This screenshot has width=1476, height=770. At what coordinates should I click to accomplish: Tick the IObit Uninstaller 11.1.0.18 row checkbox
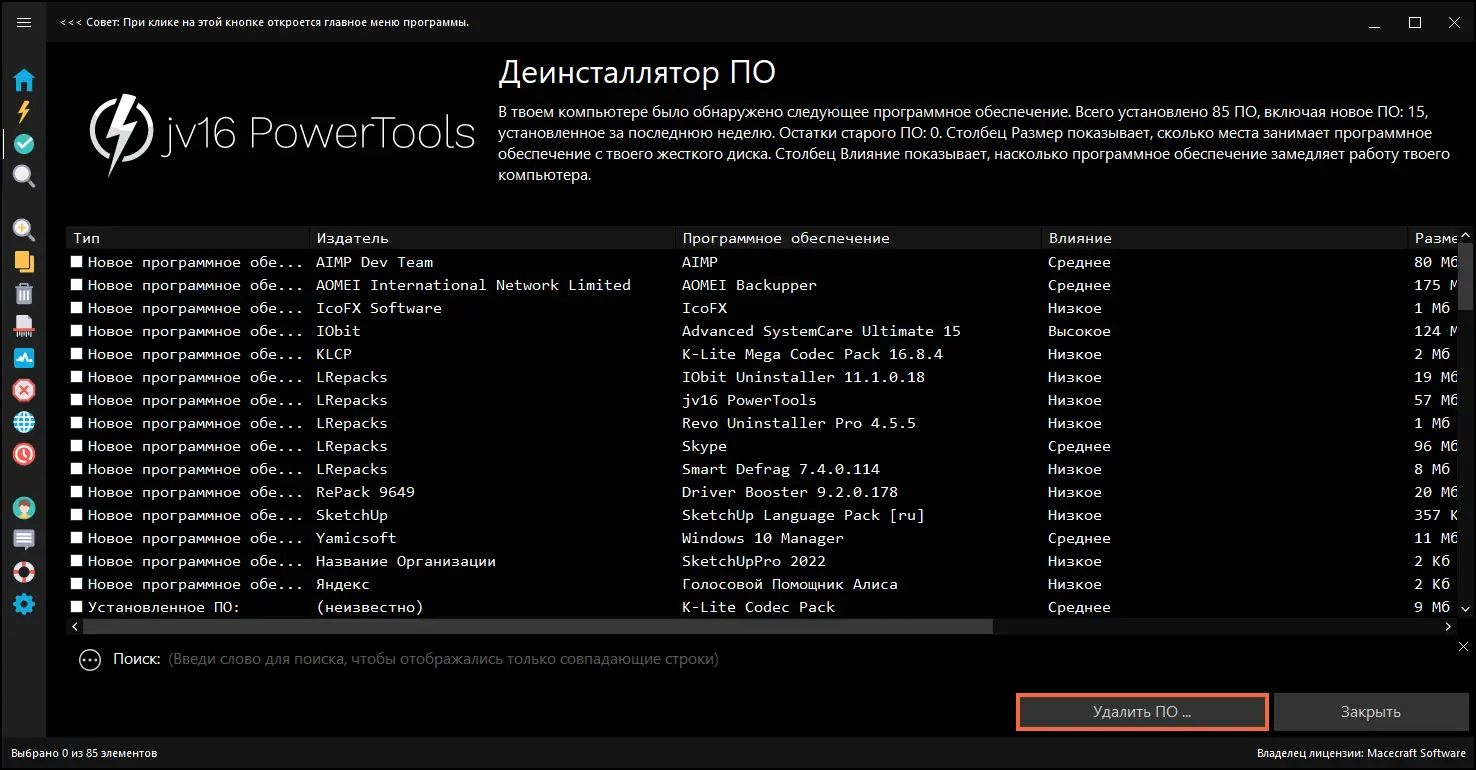[x=77, y=377]
